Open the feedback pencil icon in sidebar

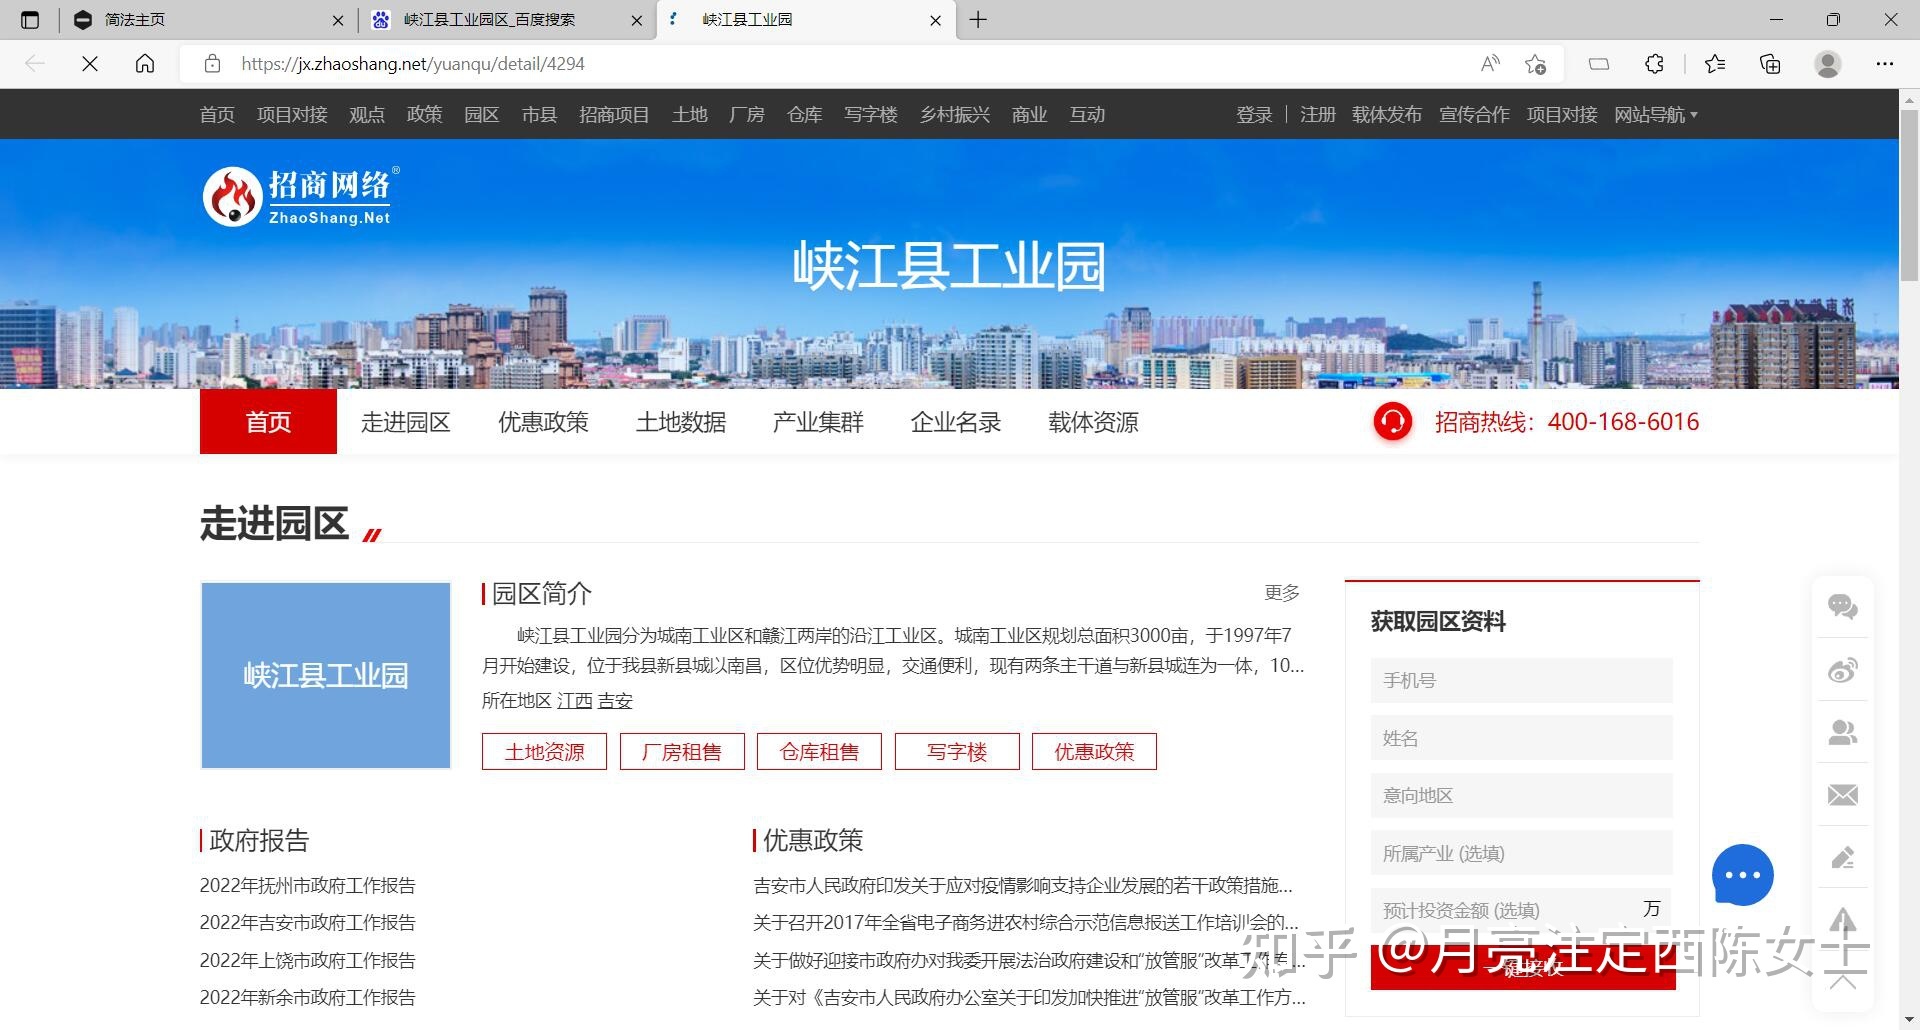point(1843,857)
